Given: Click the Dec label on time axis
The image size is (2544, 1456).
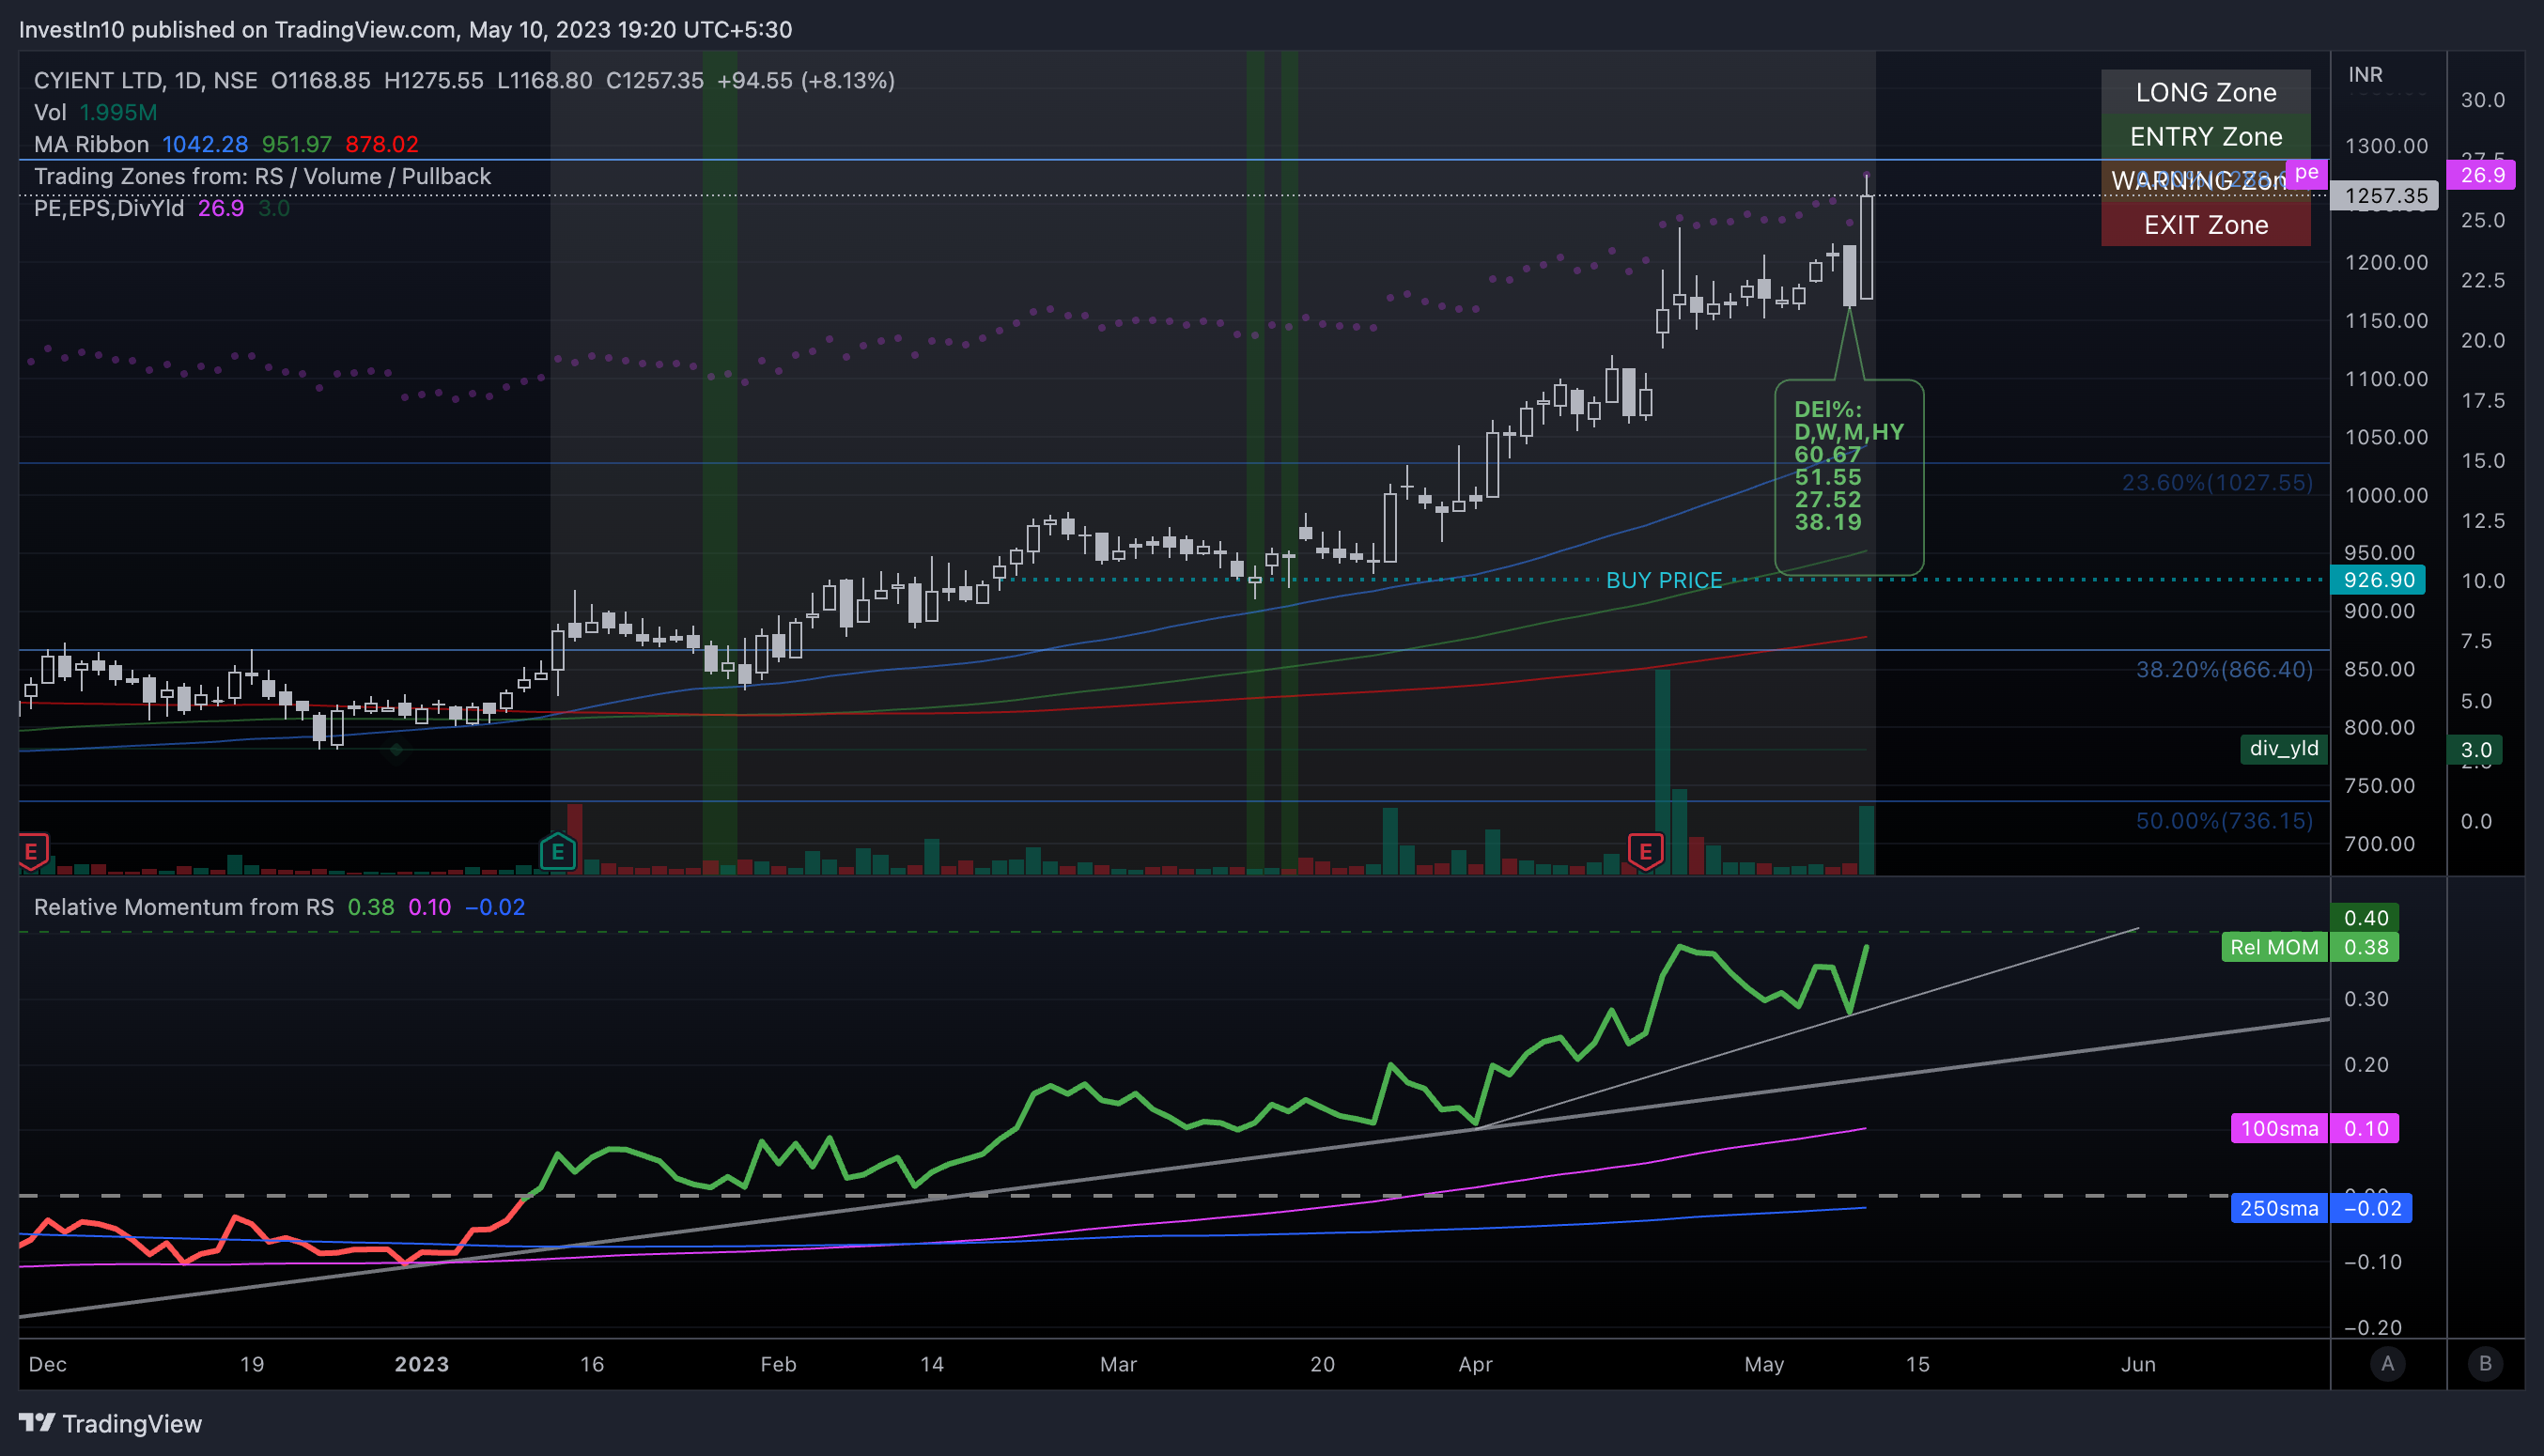Looking at the screenshot, I should point(48,1364).
